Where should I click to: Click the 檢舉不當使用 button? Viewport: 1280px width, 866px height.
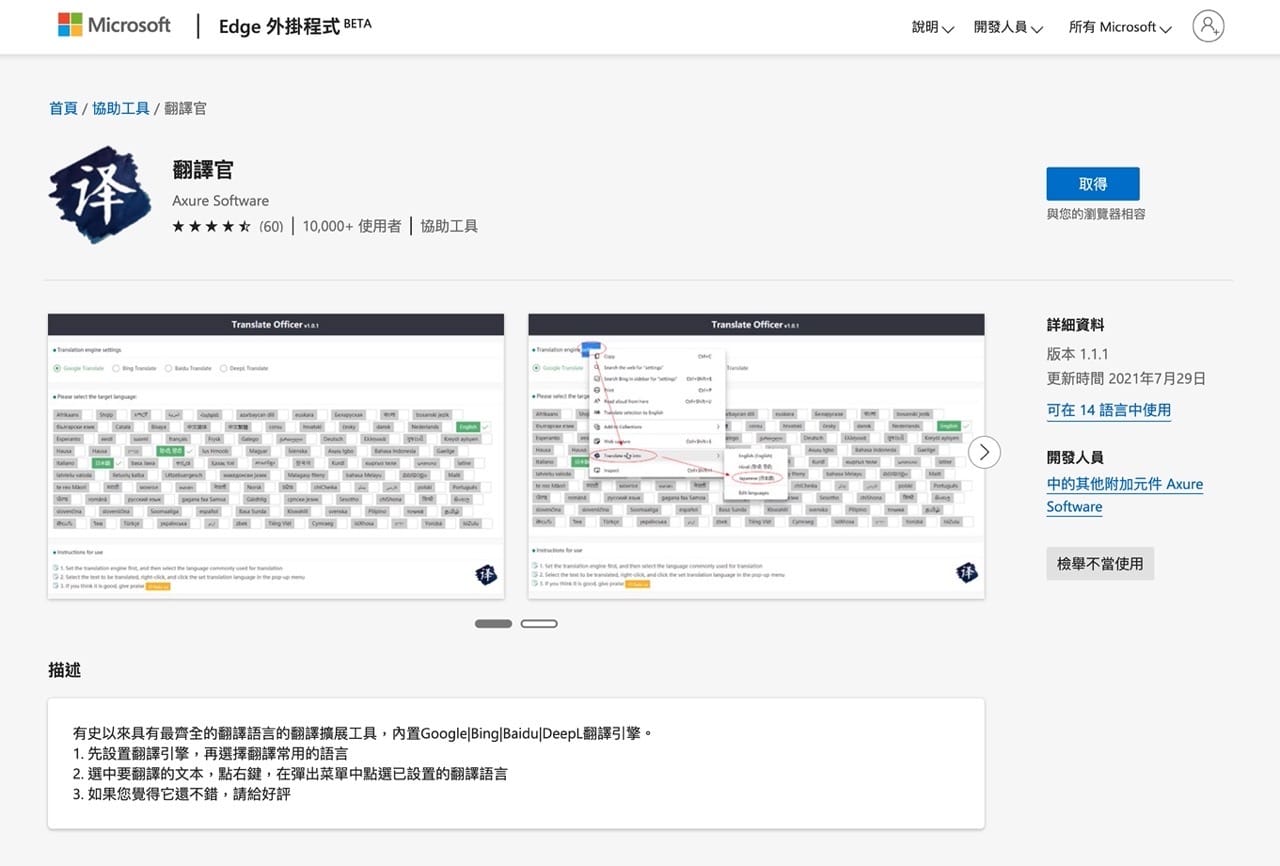coord(1100,563)
